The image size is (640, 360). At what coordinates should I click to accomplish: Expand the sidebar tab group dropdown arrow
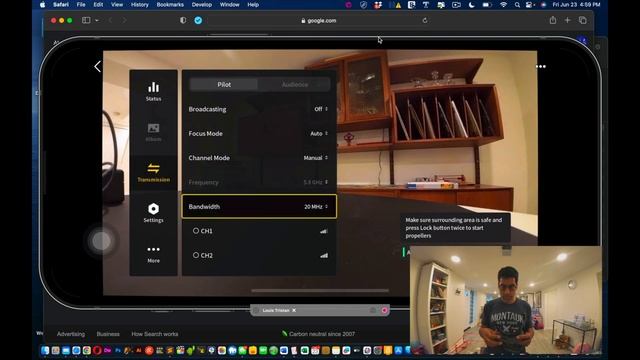97,20
